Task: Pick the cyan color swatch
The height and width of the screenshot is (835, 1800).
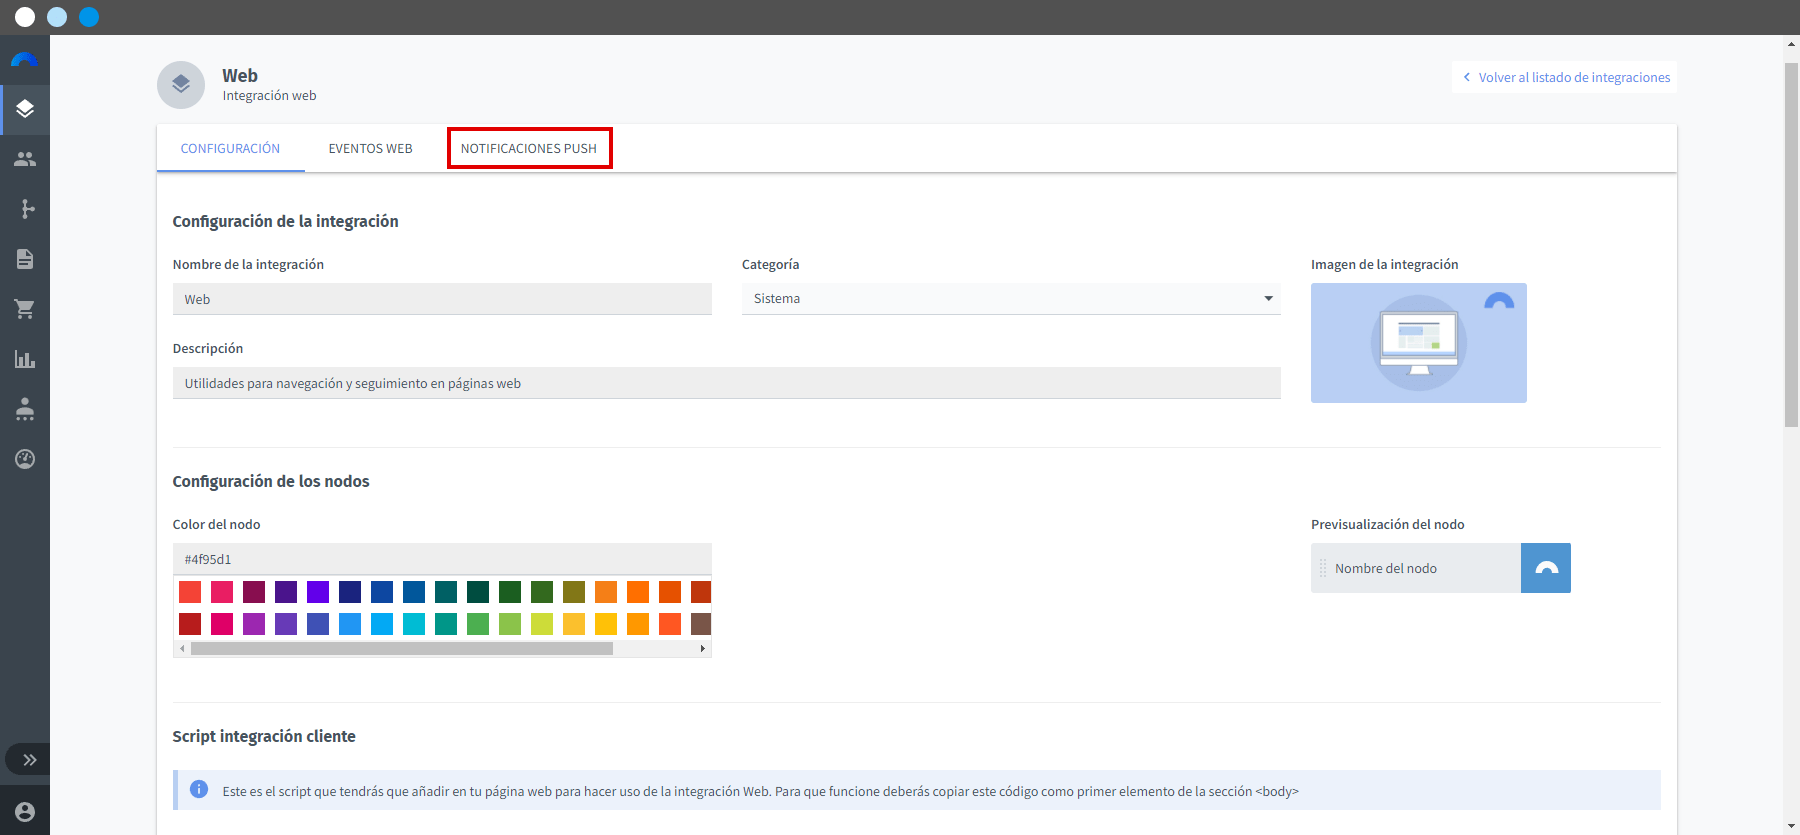Action: point(414,624)
